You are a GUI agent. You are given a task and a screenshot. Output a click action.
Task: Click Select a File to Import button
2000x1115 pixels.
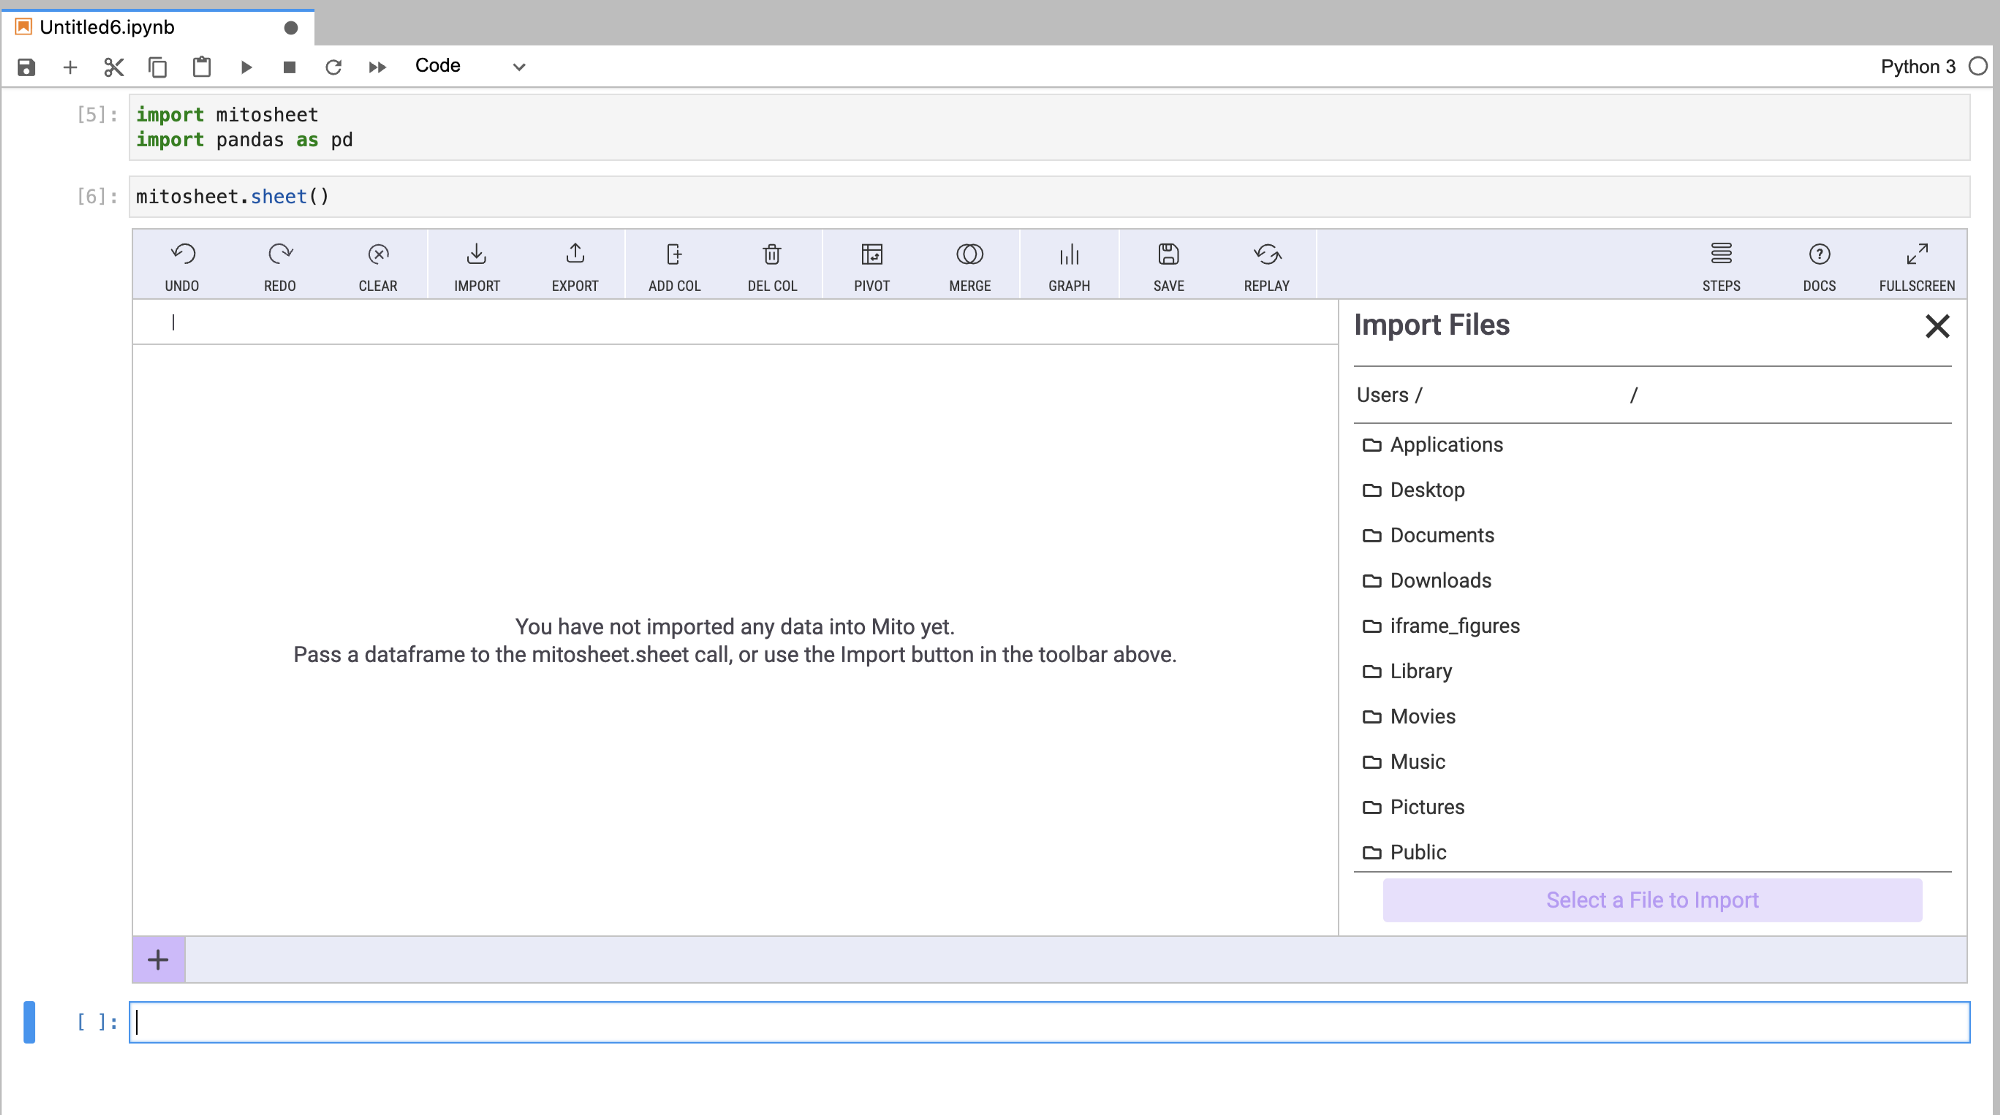[x=1651, y=900]
